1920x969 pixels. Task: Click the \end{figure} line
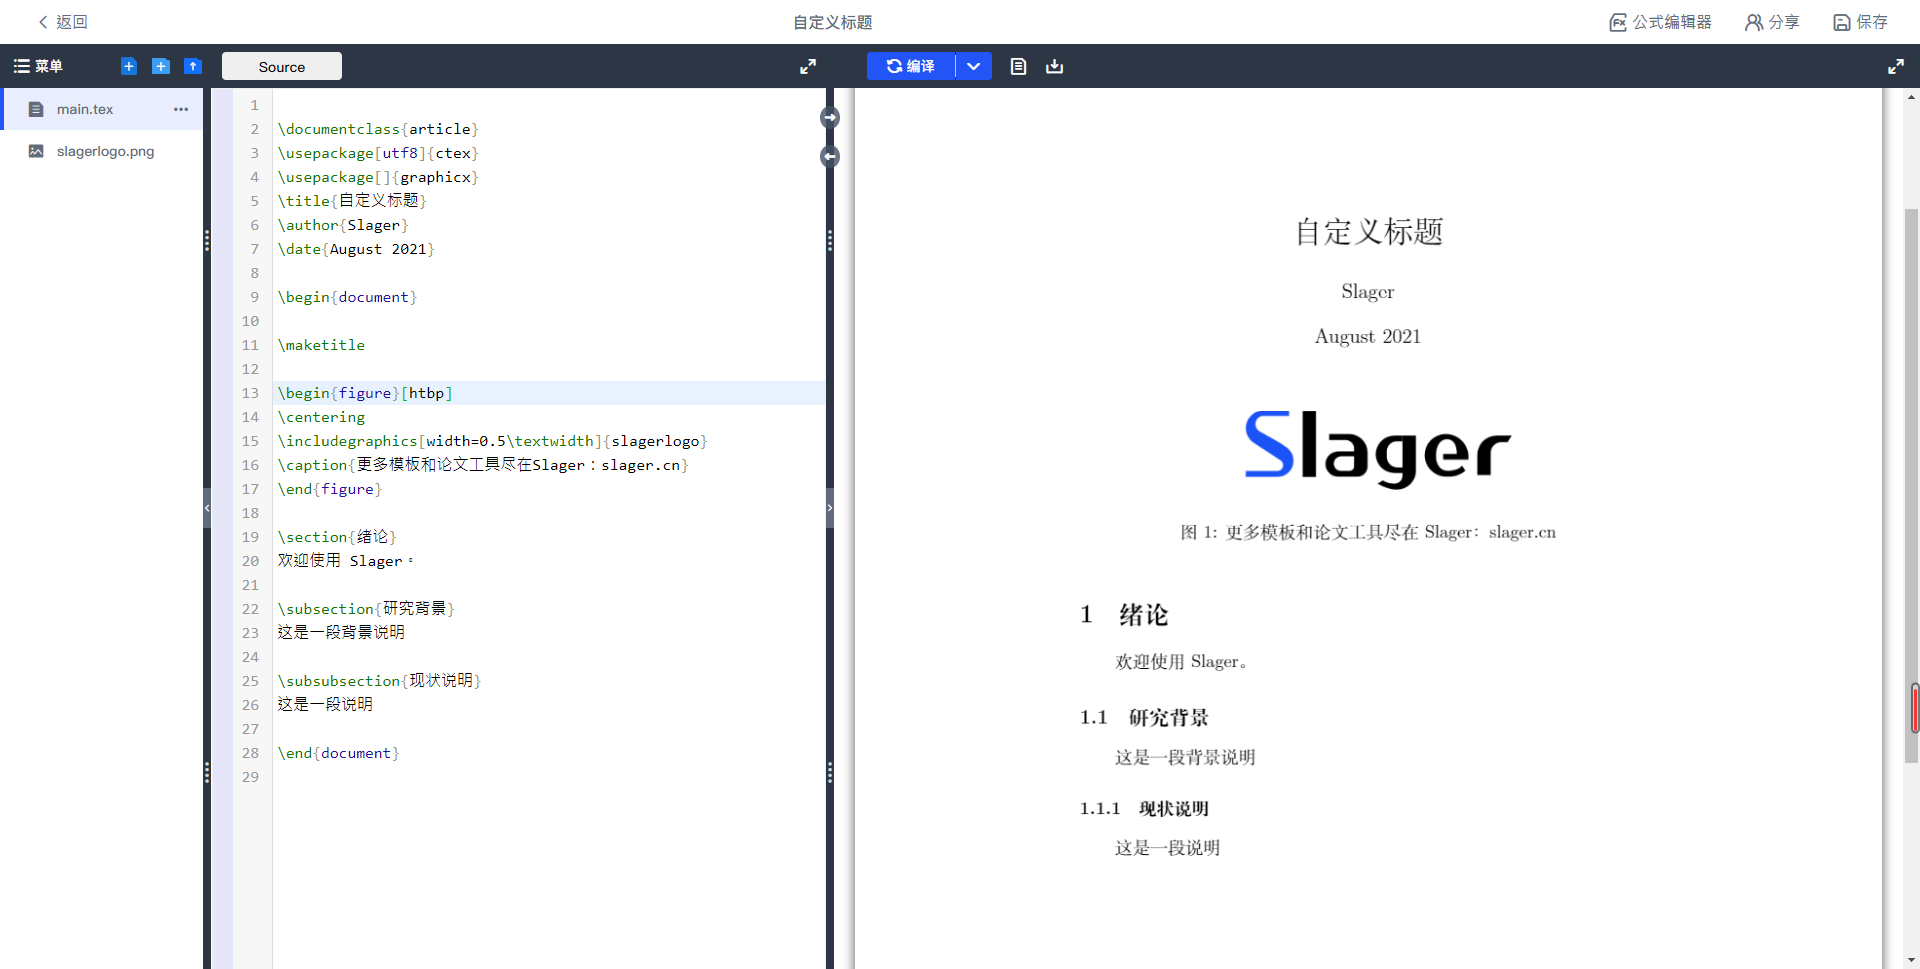(x=330, y=489)
